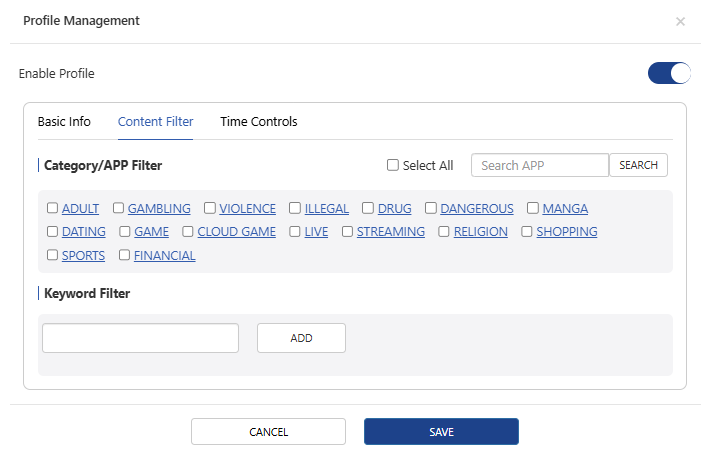The width and height of the screenshot is (711, 456).
Task: Open the DANGEROUS category link
Action: [476, 209]
